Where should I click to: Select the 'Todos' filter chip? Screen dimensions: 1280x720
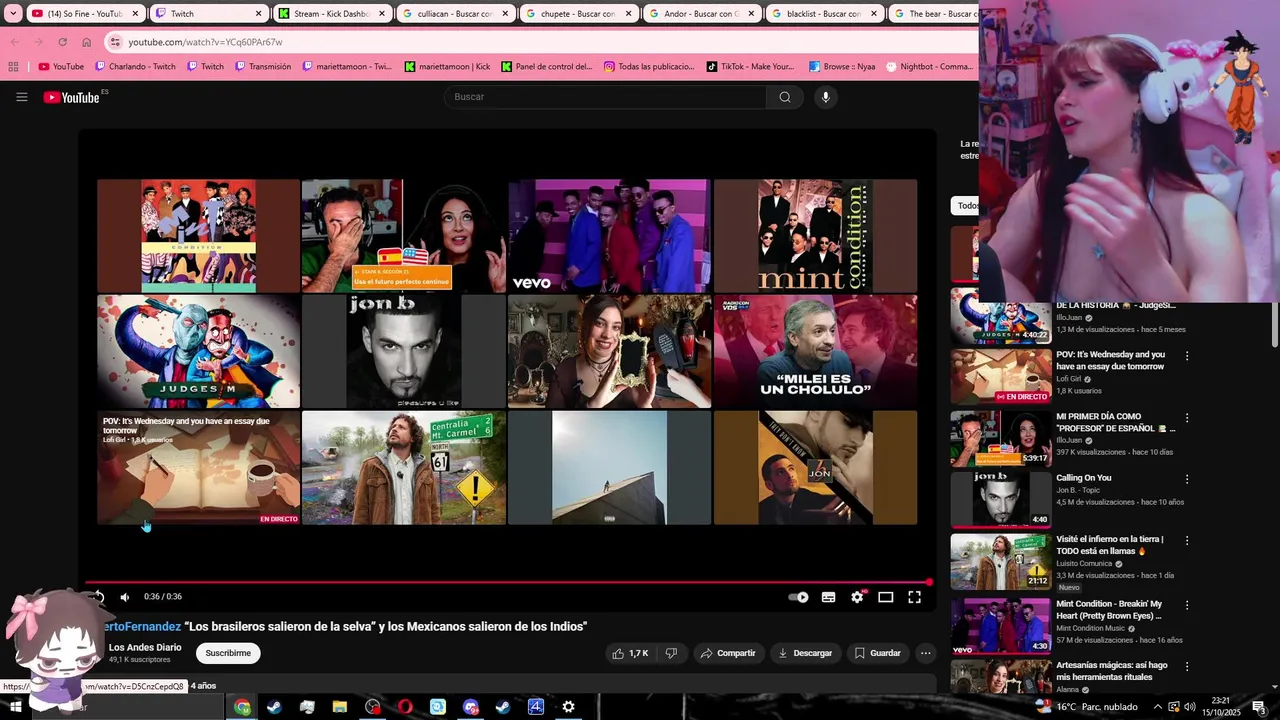pos(966,206)
